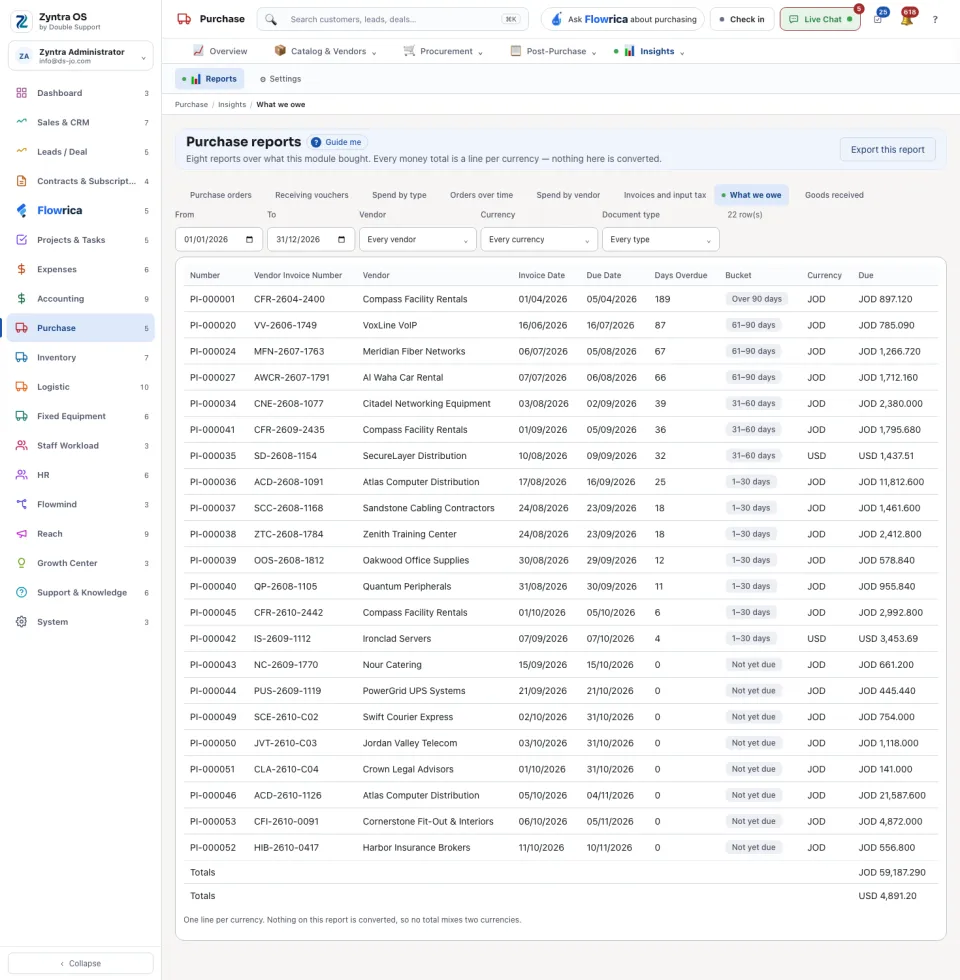
Task: Open the System gear icon
Action: coord(21,622)
